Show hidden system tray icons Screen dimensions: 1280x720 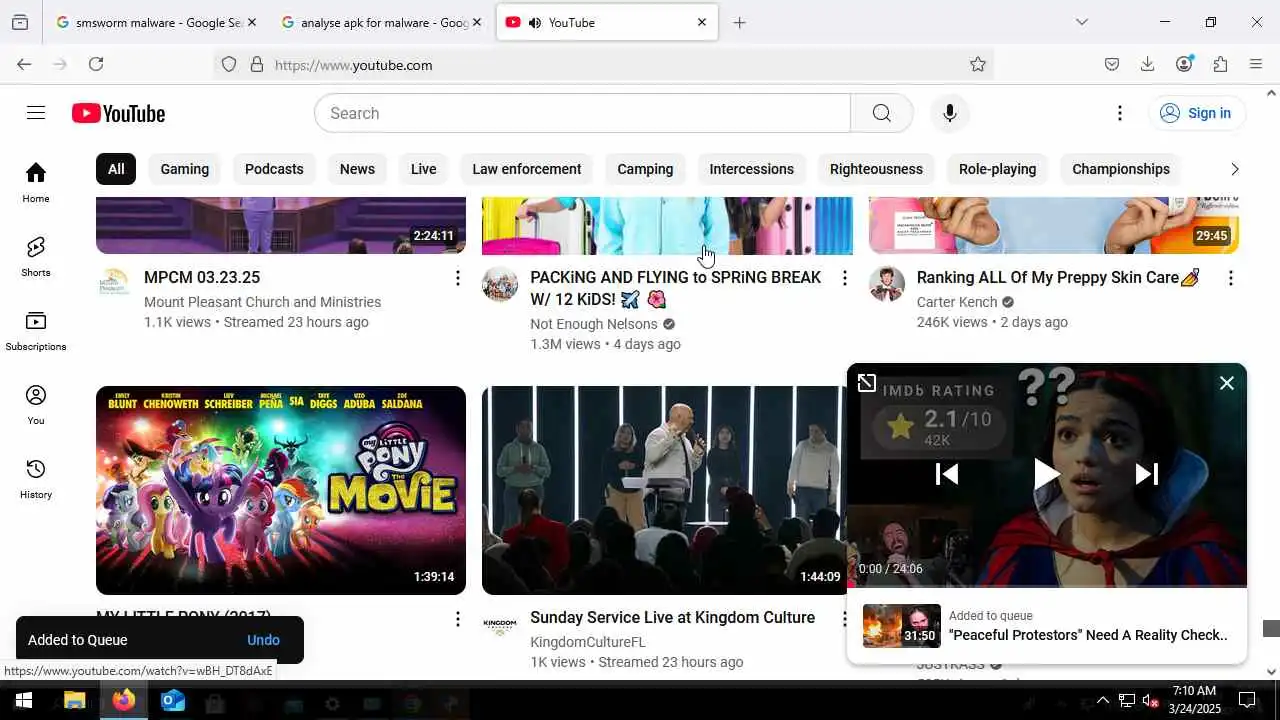1103,700
